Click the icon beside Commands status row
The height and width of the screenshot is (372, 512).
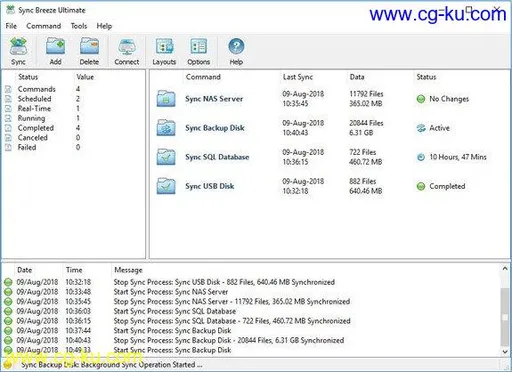[x=9, y=89]
